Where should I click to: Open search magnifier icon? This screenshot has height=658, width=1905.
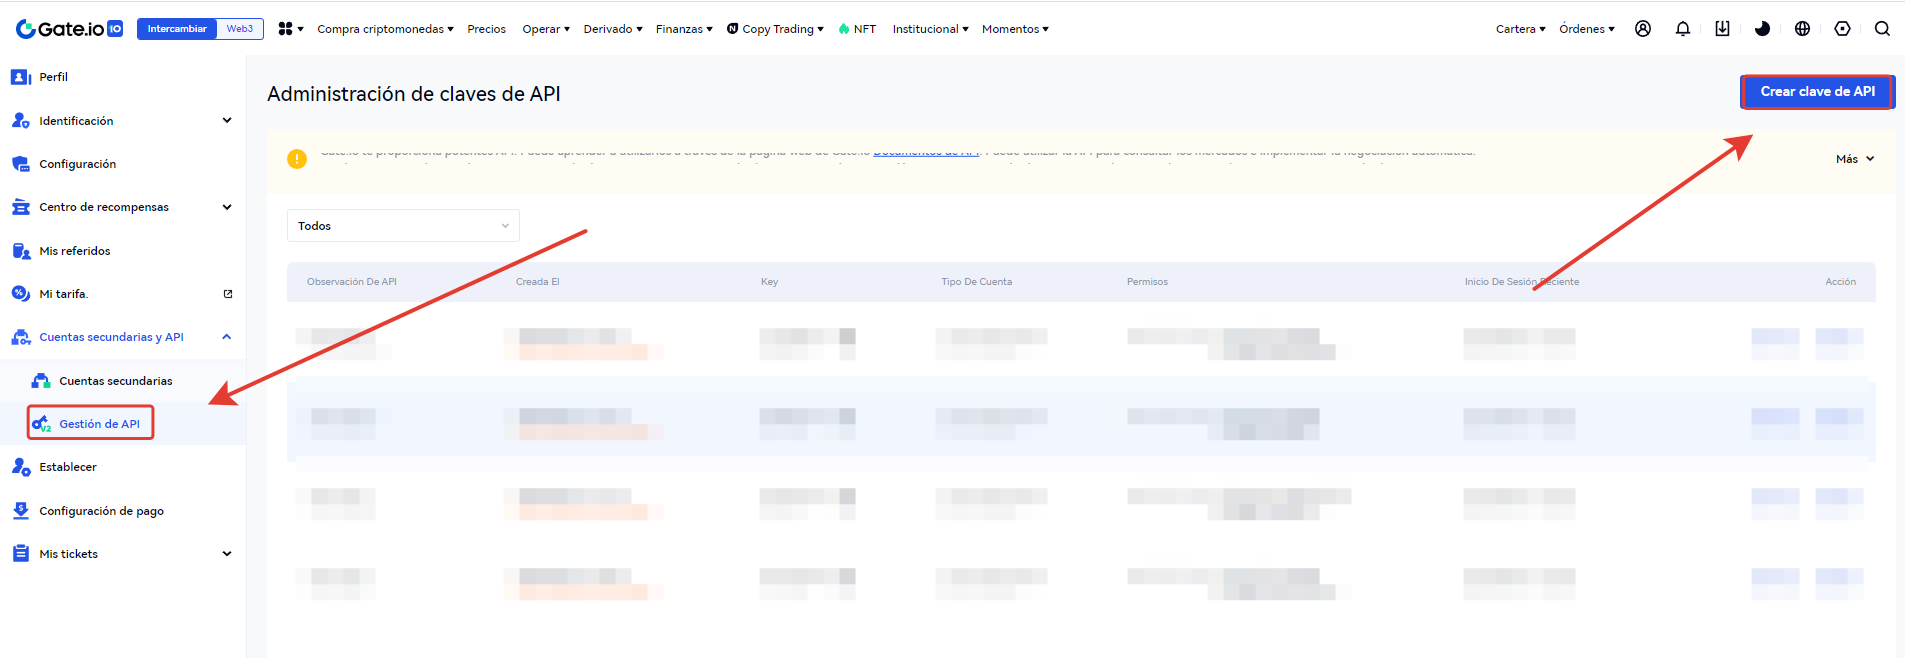(1882, 29)
